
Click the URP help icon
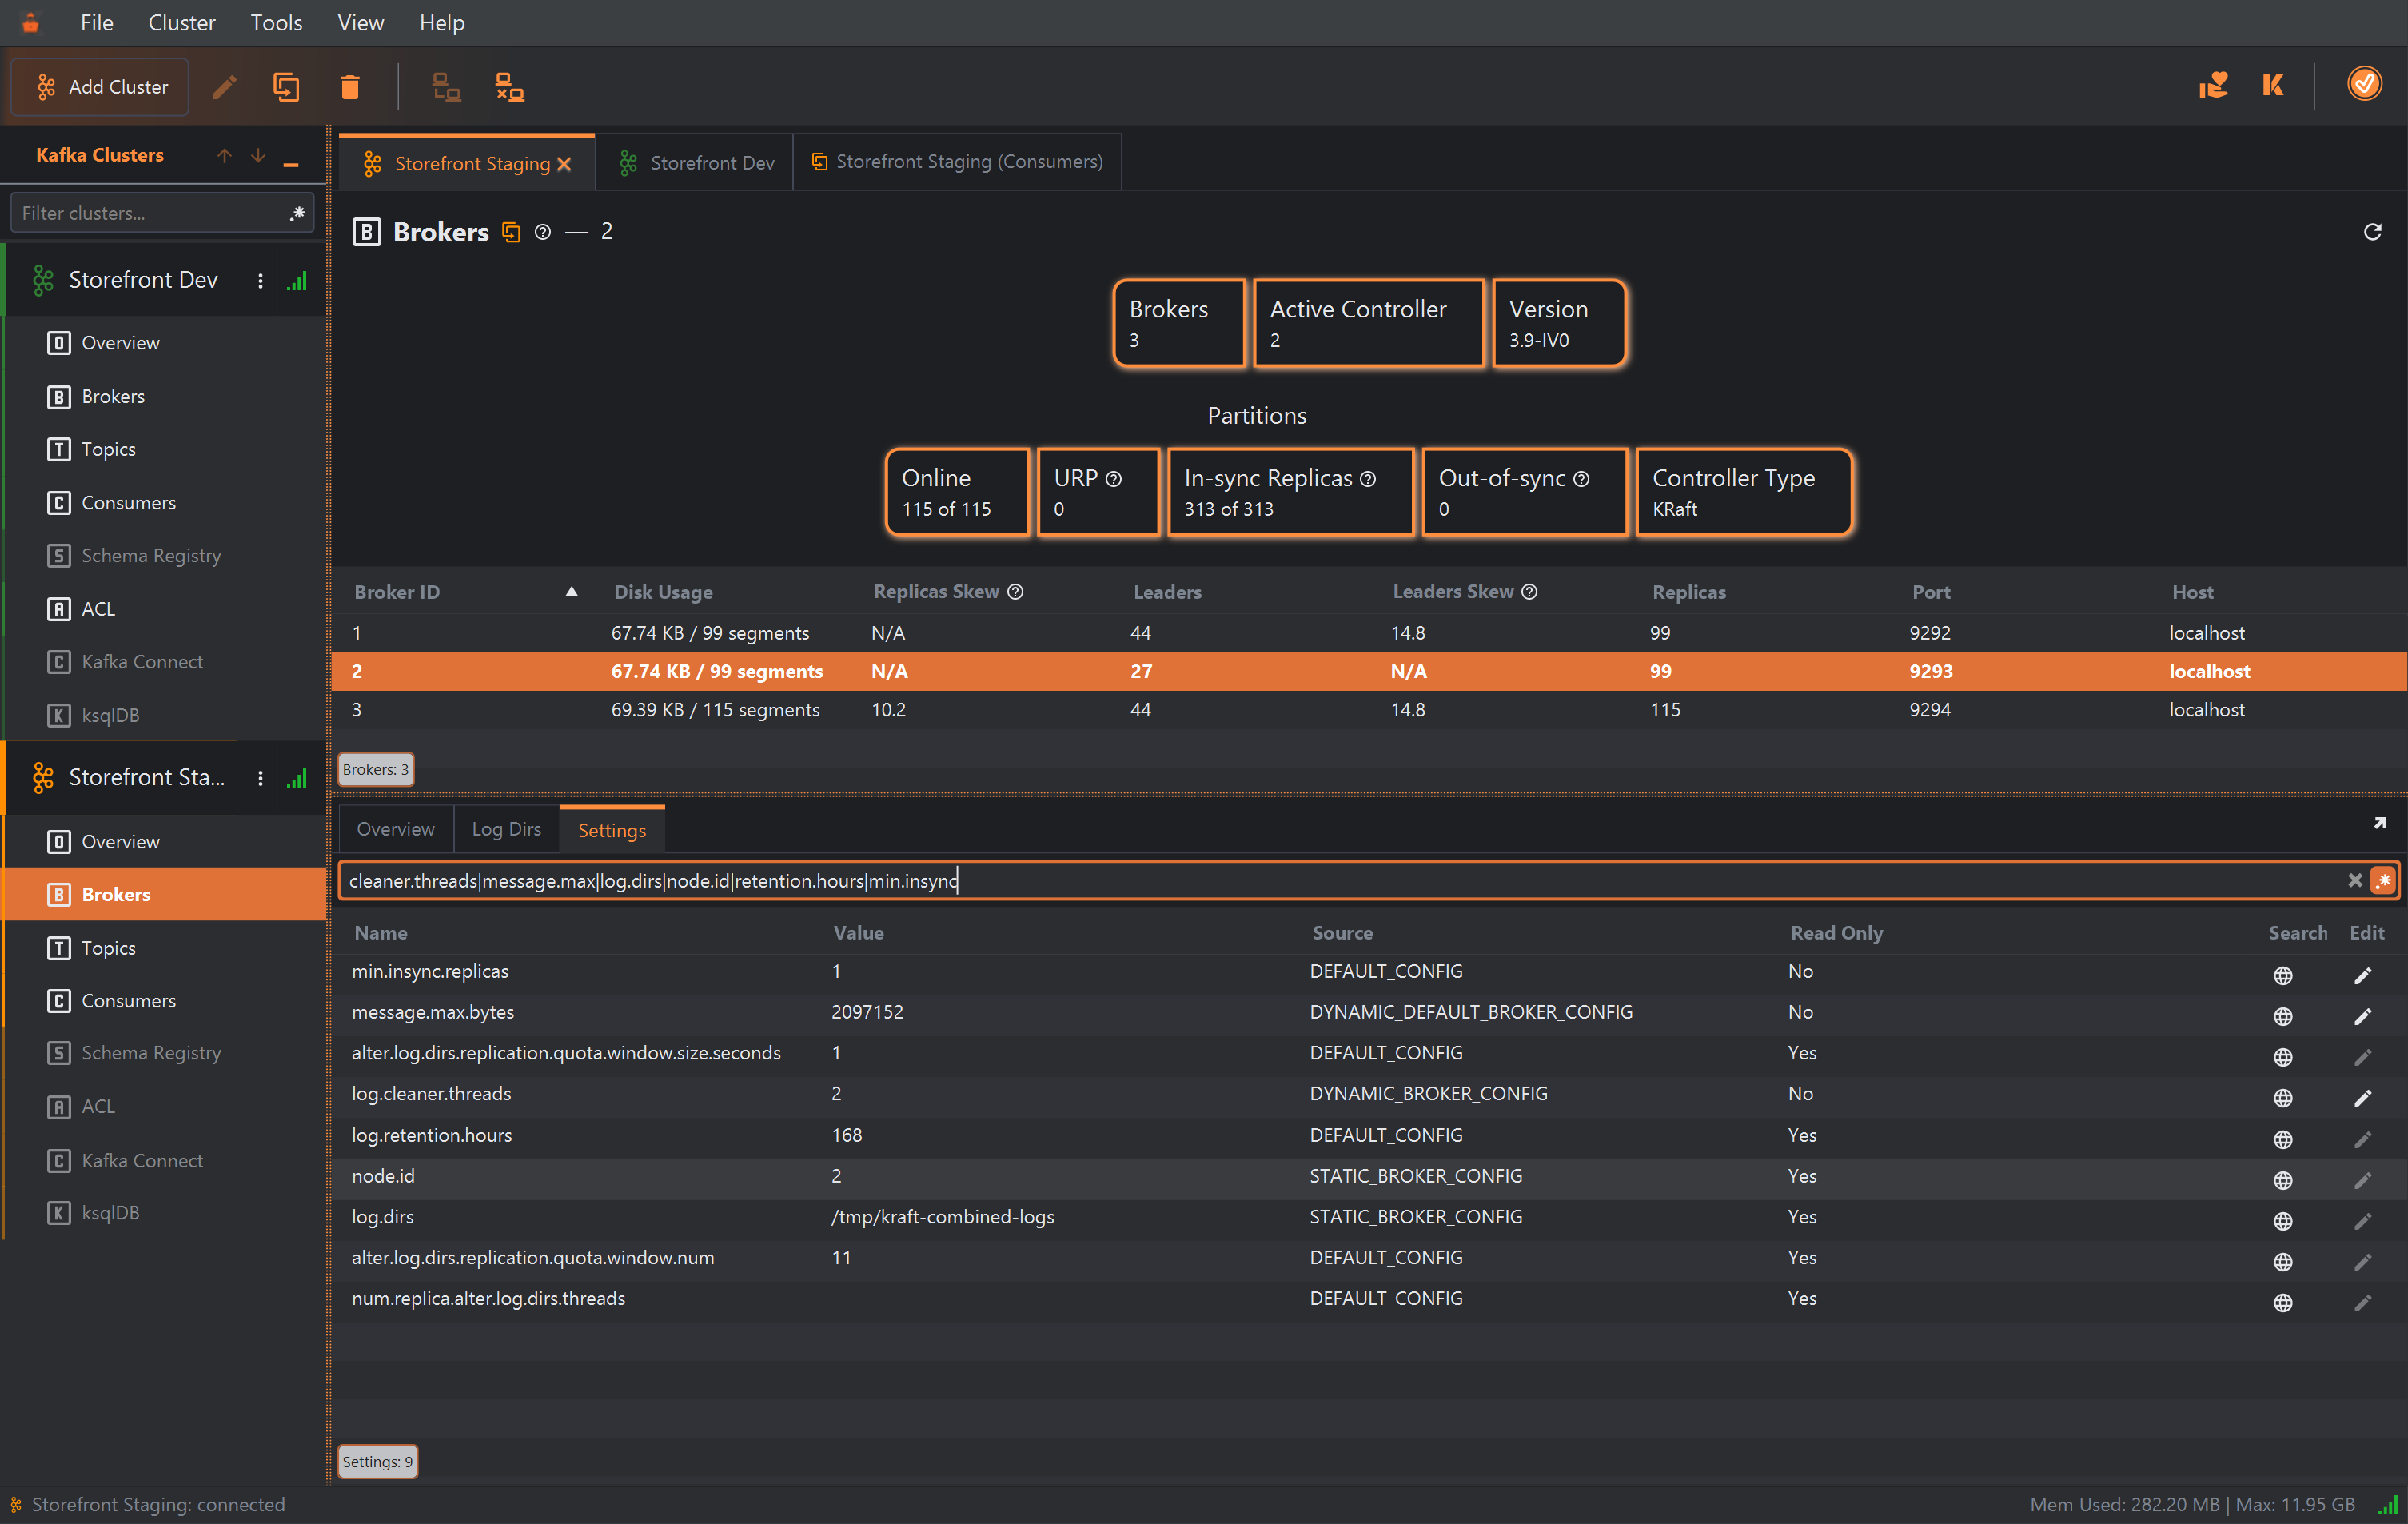point(1113,479)
